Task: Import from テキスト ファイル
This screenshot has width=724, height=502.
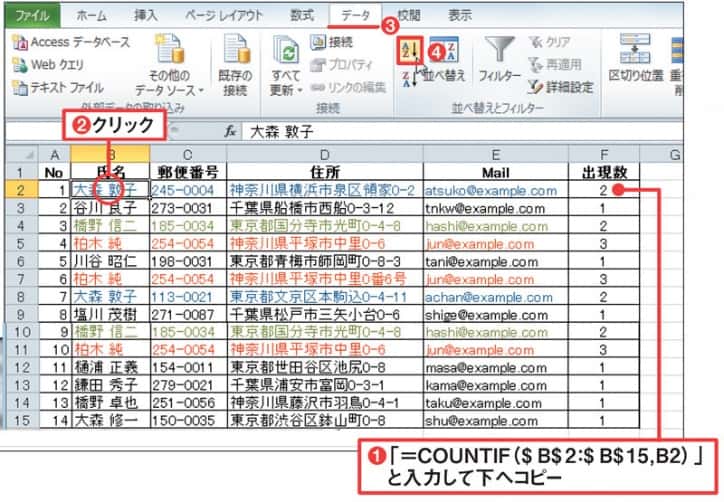Action: (x=60, y=87)
